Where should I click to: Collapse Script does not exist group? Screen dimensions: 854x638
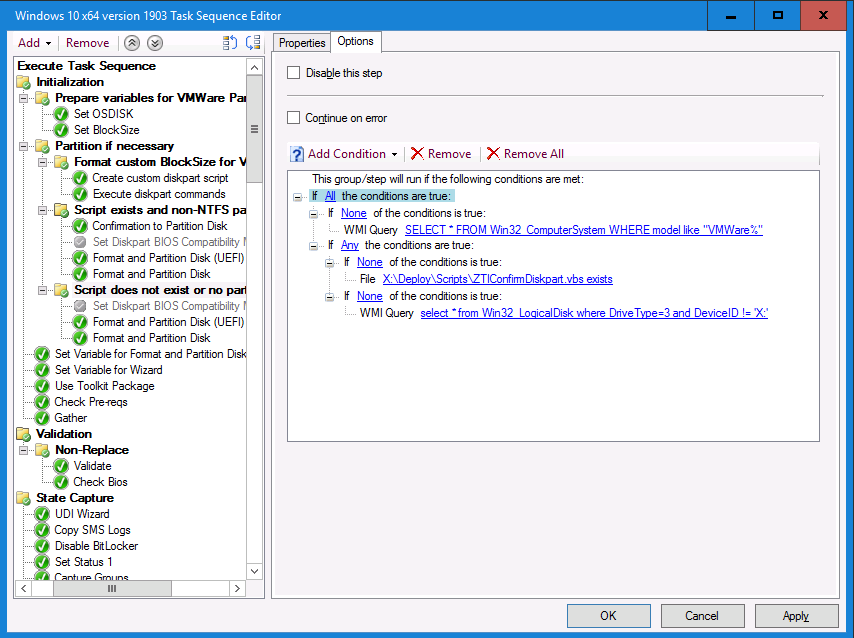pyautogui.click(x=42, y=290)
